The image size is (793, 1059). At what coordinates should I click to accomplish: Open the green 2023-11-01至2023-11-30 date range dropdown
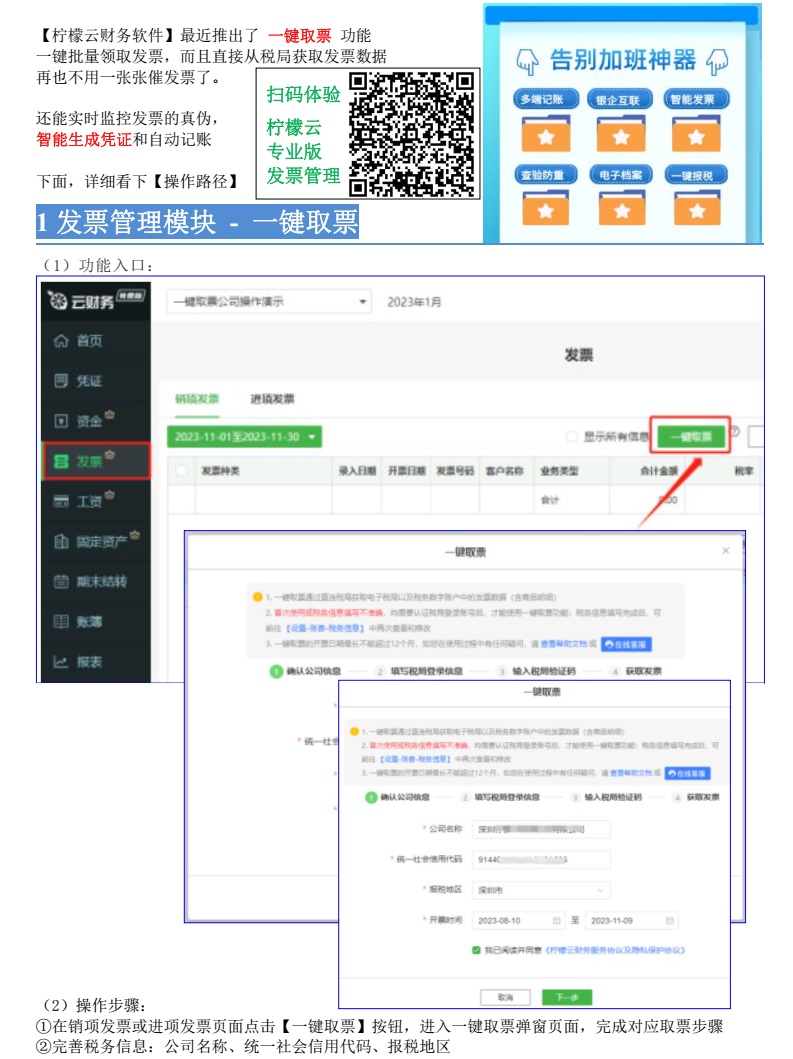[245, 437]
